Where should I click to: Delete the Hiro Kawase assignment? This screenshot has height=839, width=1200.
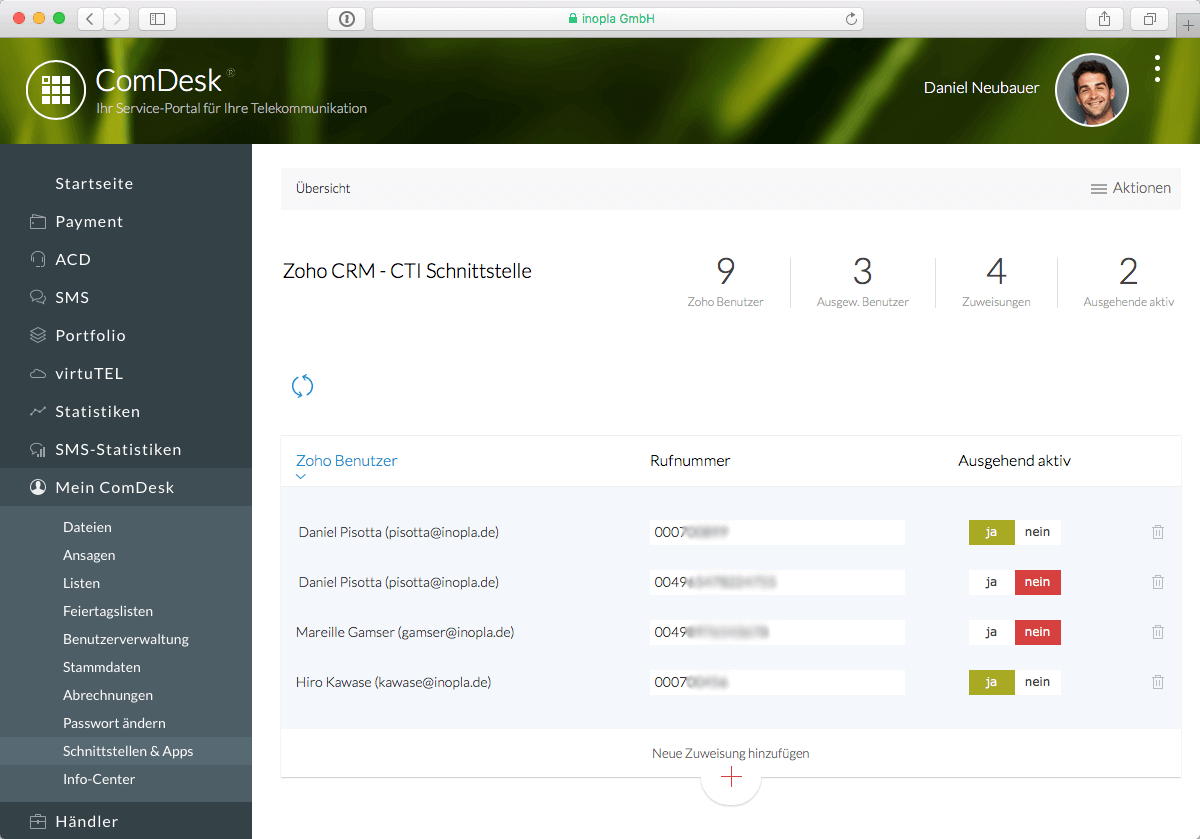(x=1158, y=682)
